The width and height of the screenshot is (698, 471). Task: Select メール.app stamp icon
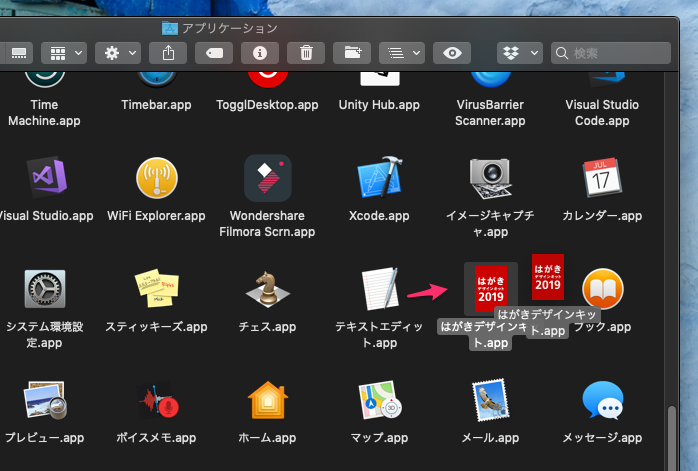tap(491, 400)
